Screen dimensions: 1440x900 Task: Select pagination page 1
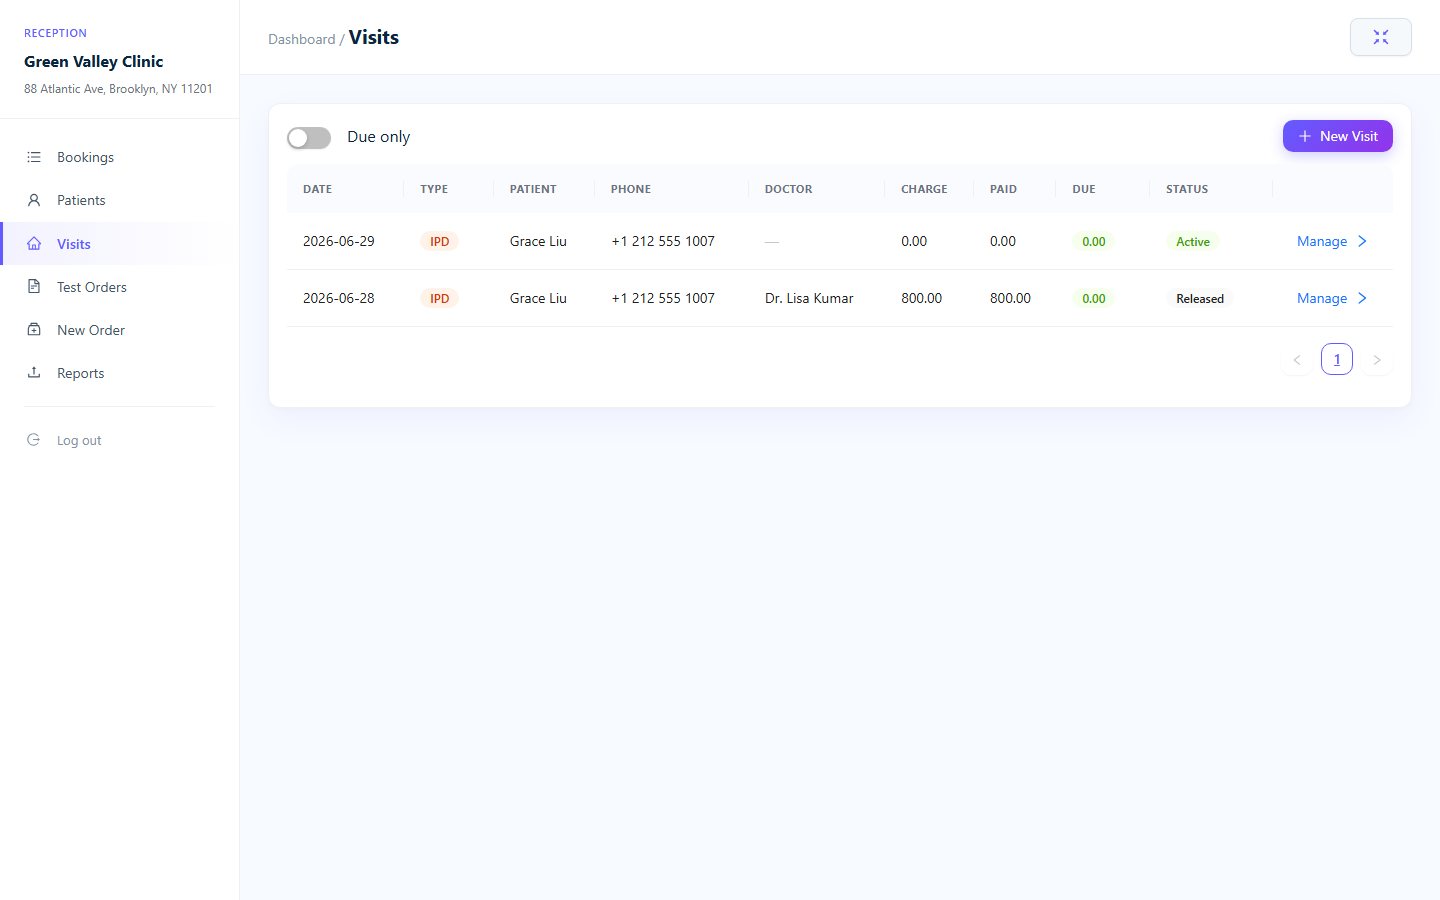1337,359
